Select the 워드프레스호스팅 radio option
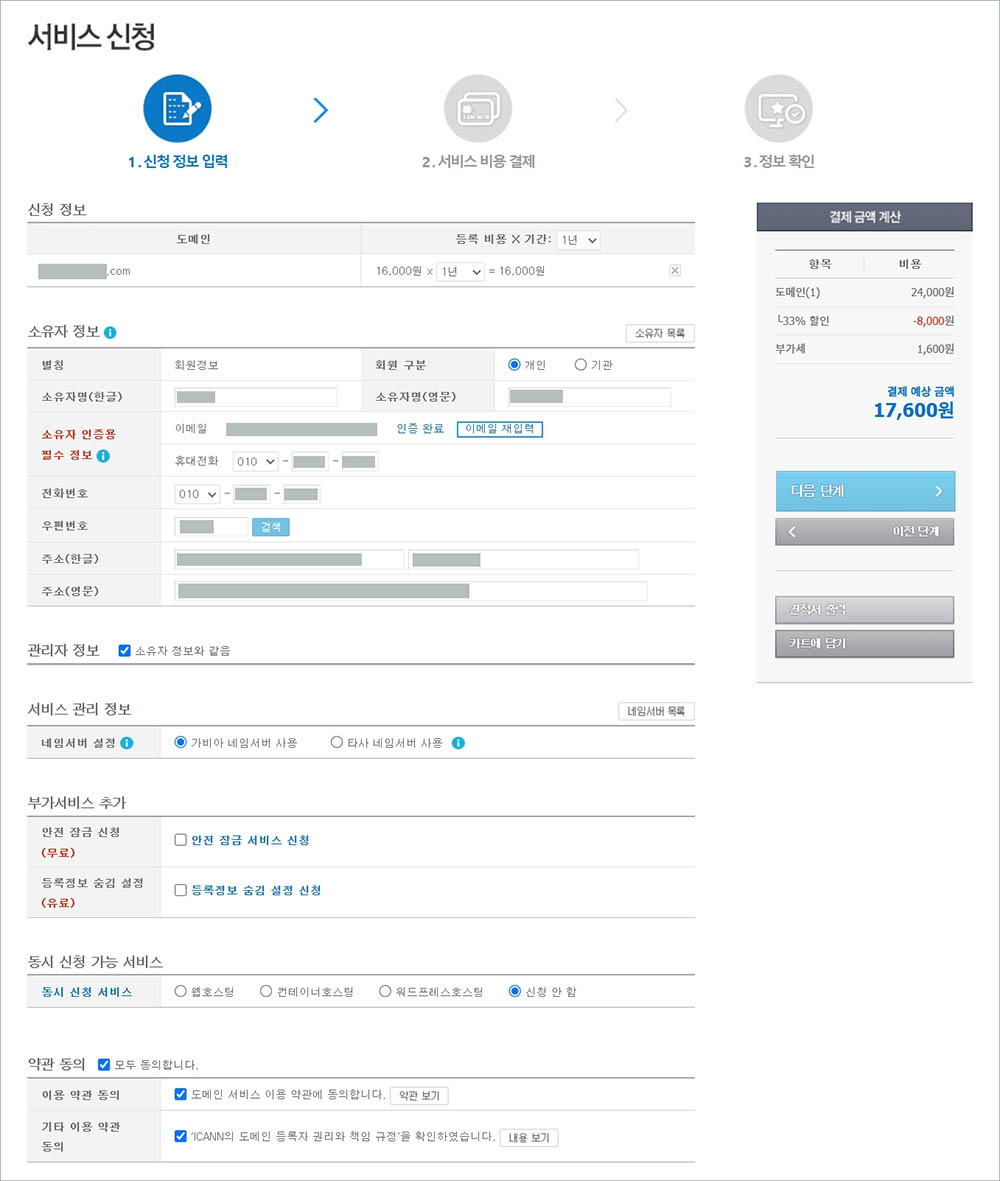Image resolution: width=1000 pixels, height=1181 pixels. [385, 991]
